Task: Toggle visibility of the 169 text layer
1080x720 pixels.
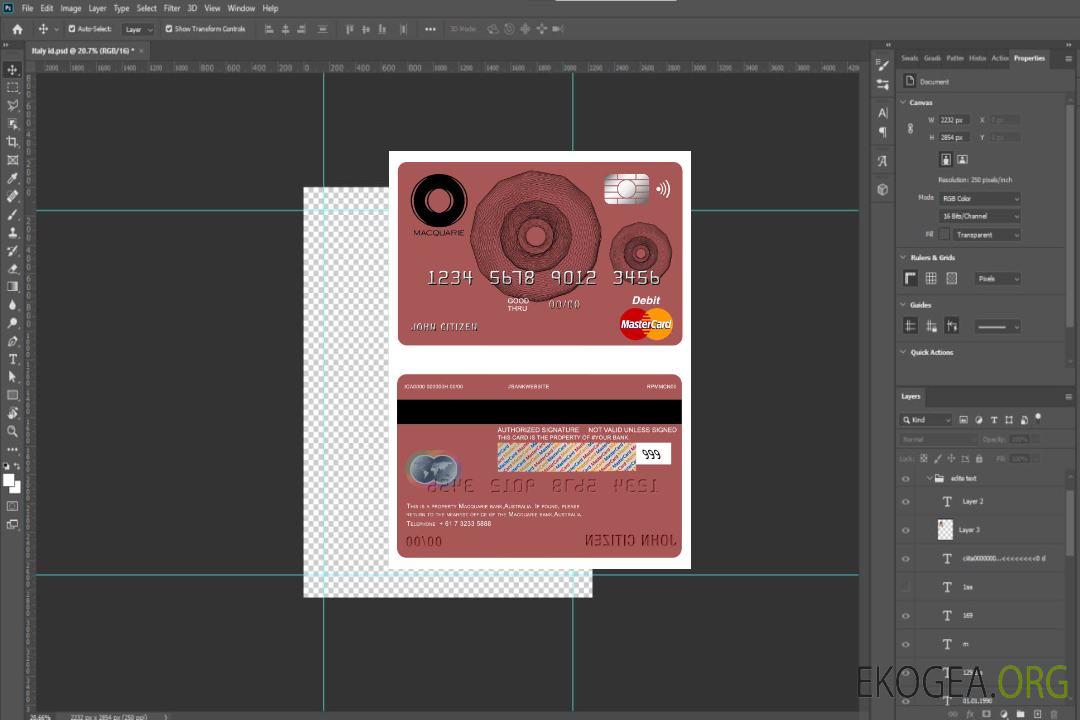Action: point(906,616)
